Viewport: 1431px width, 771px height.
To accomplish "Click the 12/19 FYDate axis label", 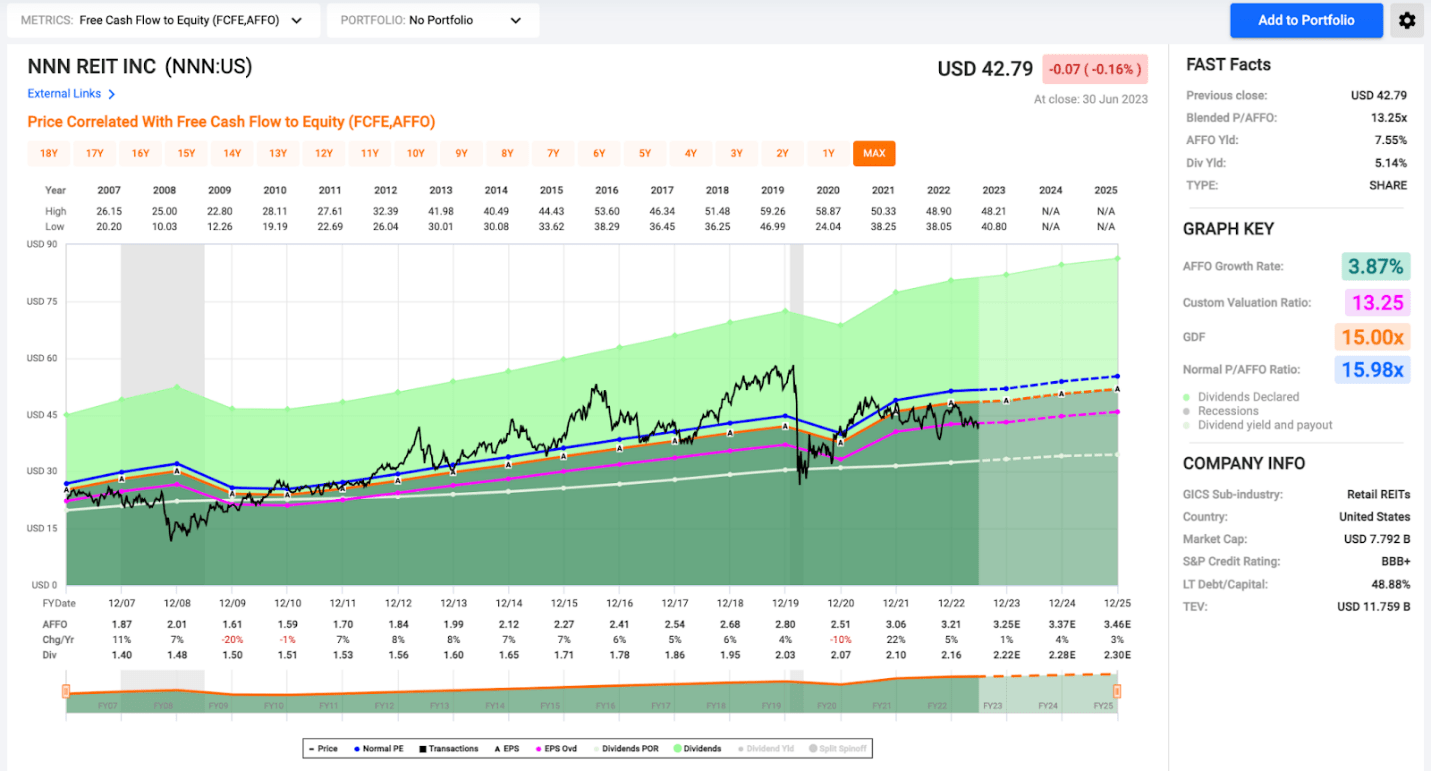I will pyautogui.click(x=784, y=604).
